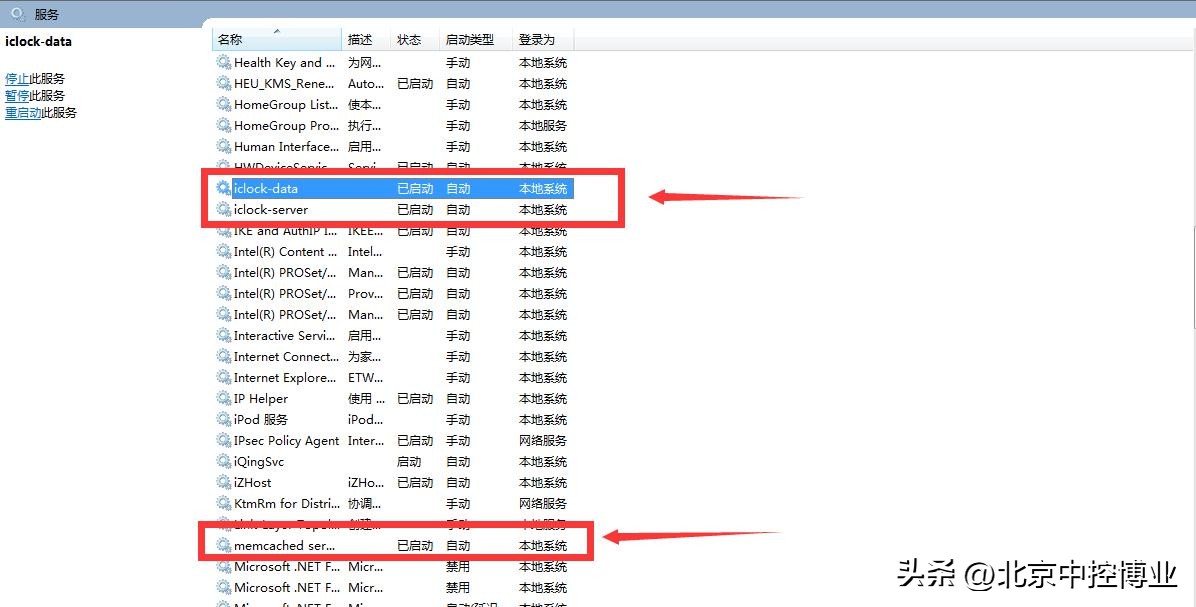Select the Intel(R) Content service name

tap(285, 252)
